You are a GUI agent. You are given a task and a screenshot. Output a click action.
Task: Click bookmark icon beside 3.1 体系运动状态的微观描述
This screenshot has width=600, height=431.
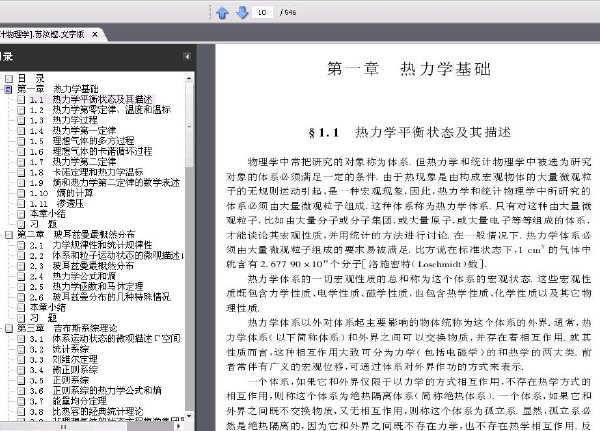[21, 339]
